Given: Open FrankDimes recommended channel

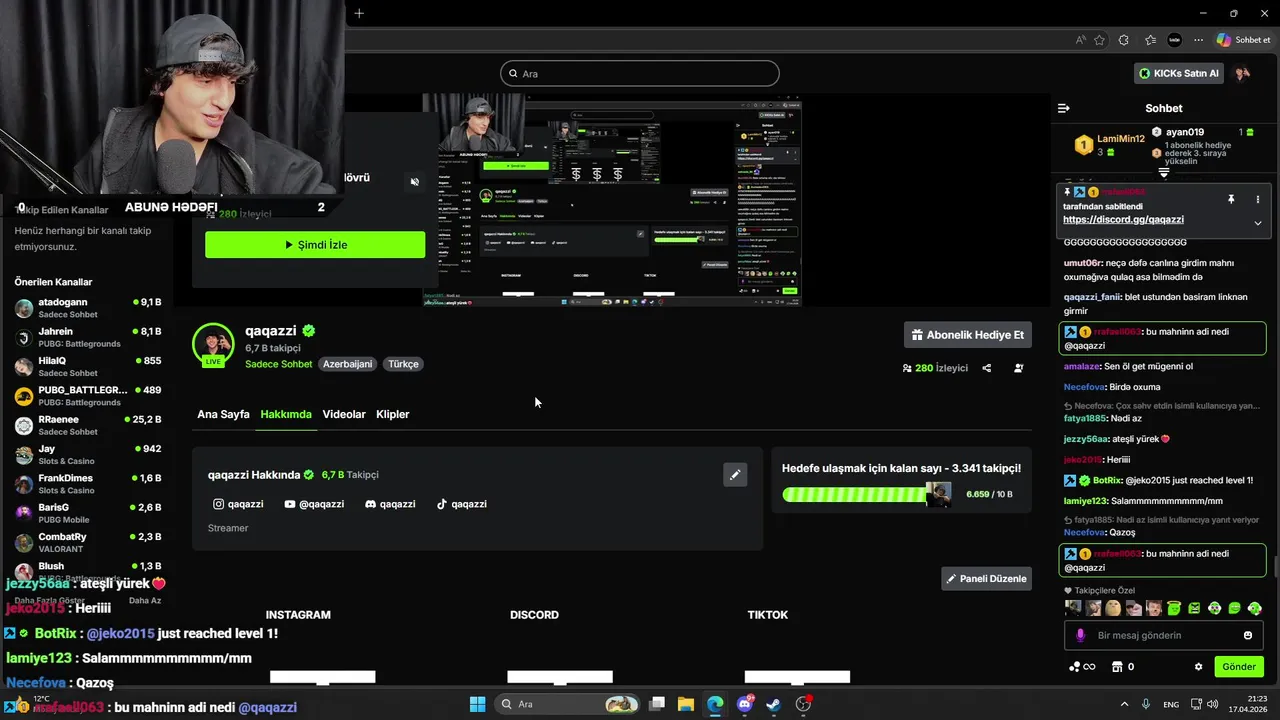Looking at the screenshot, I should pos(88,484).
